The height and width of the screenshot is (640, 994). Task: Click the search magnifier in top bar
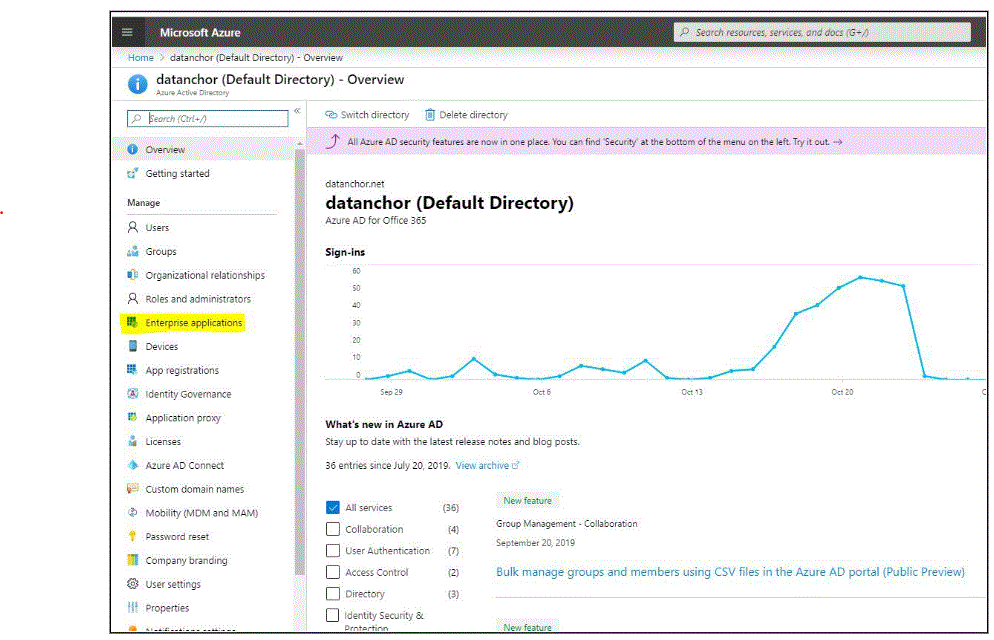click(685, 32)
